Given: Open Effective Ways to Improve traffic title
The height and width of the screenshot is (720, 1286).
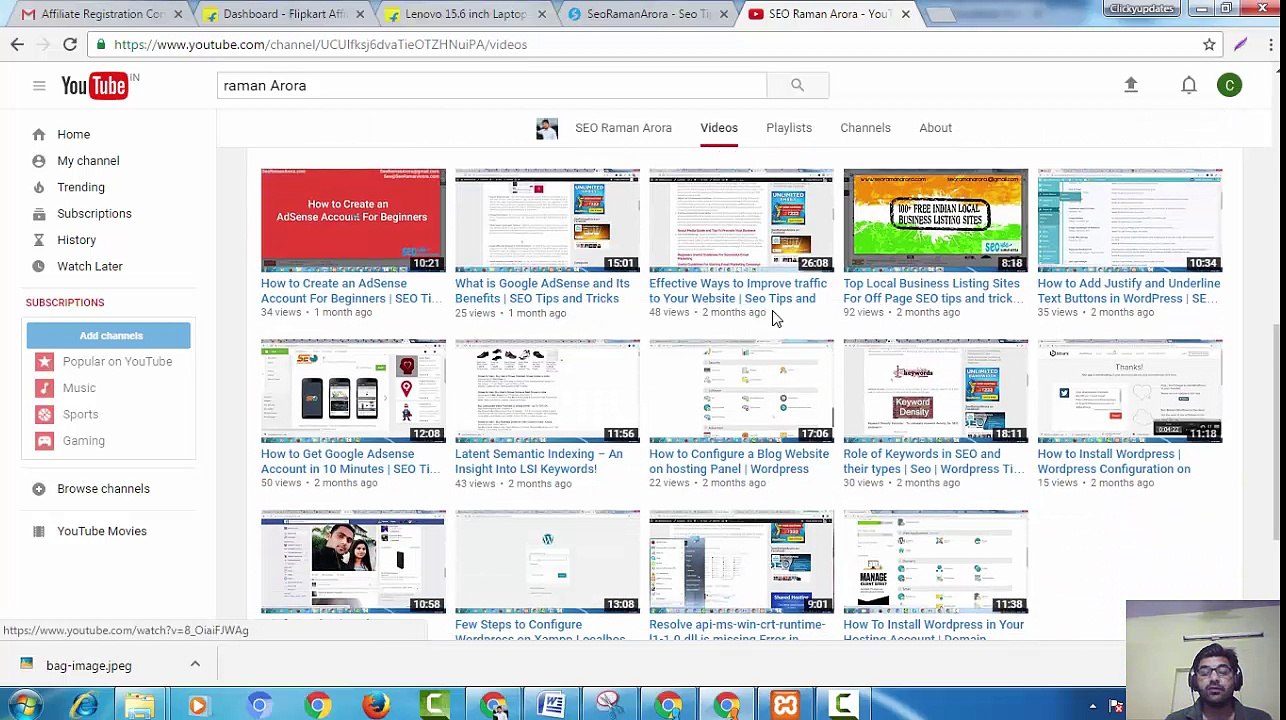Looking at the screenshot, I should 738,291.
